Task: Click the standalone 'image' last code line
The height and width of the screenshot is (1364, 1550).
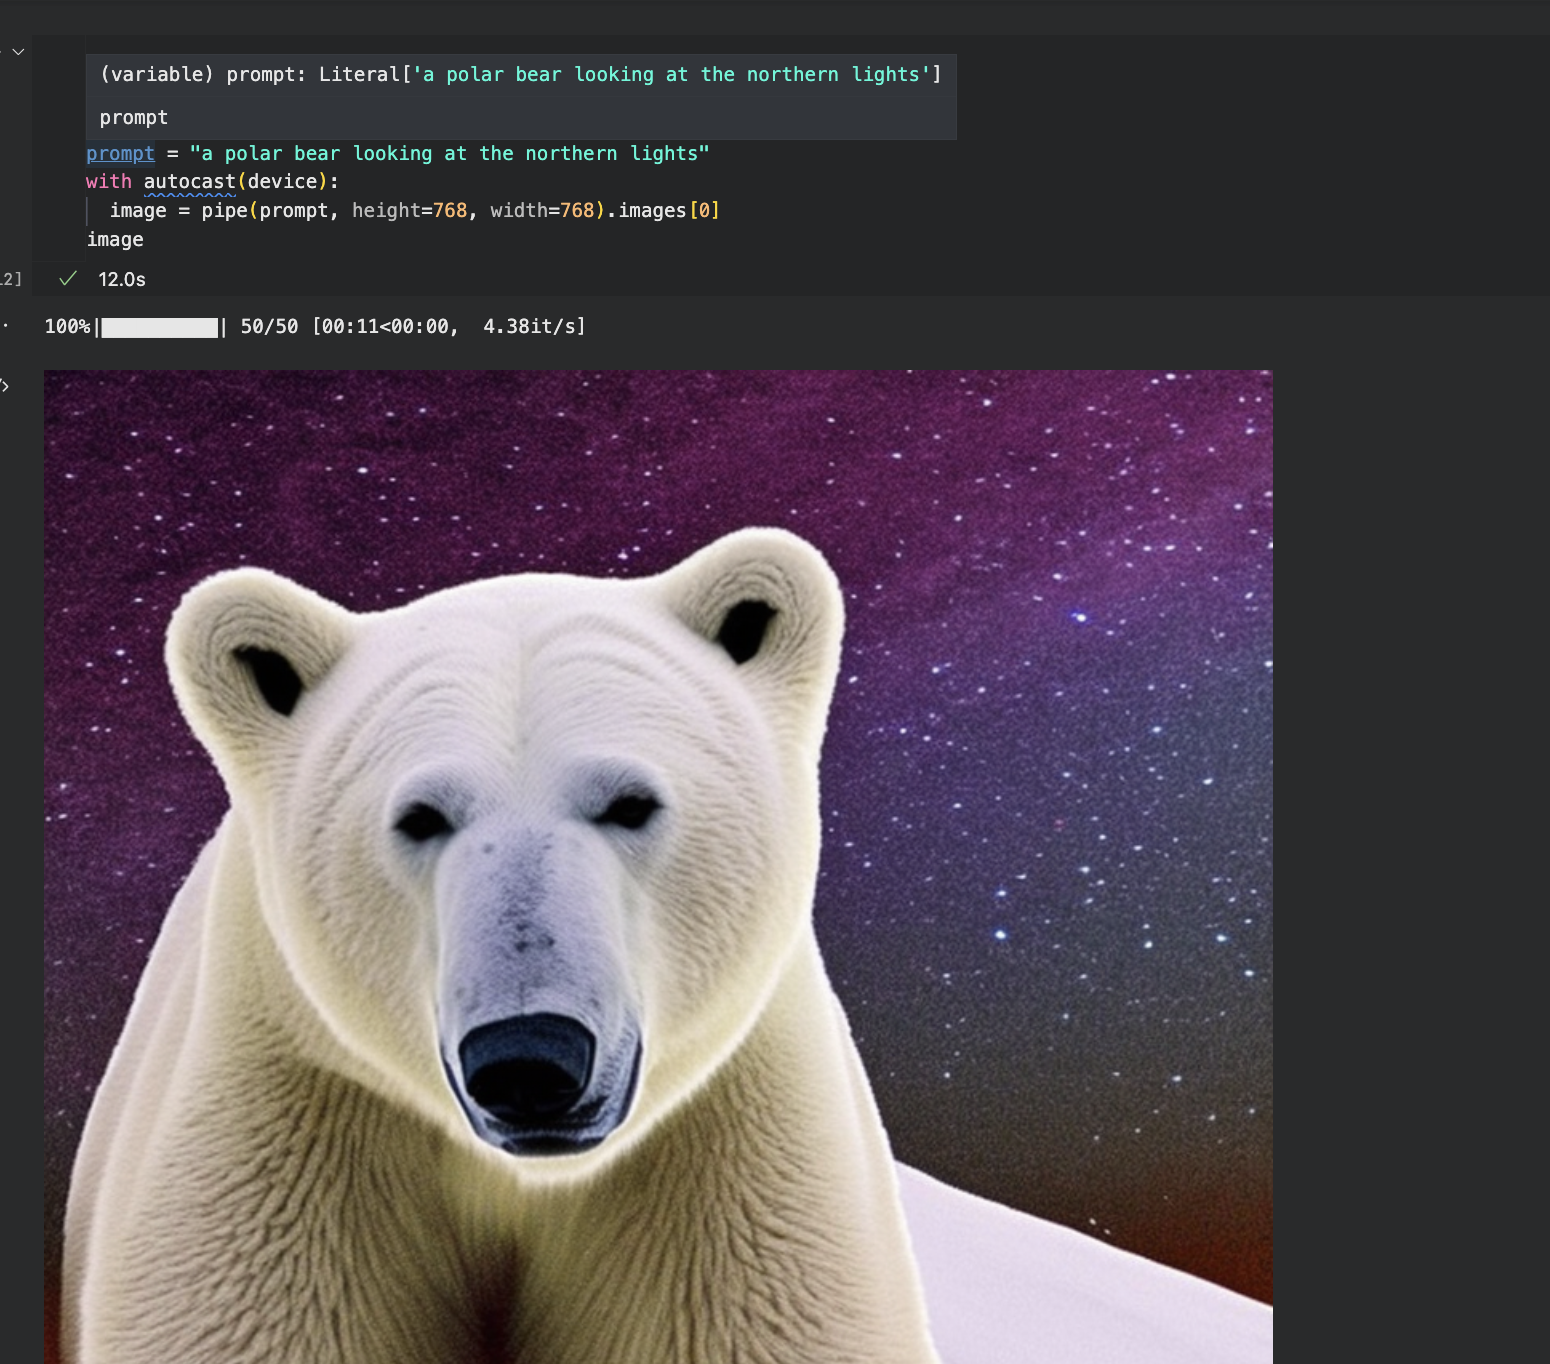Action: click(115, 240)
